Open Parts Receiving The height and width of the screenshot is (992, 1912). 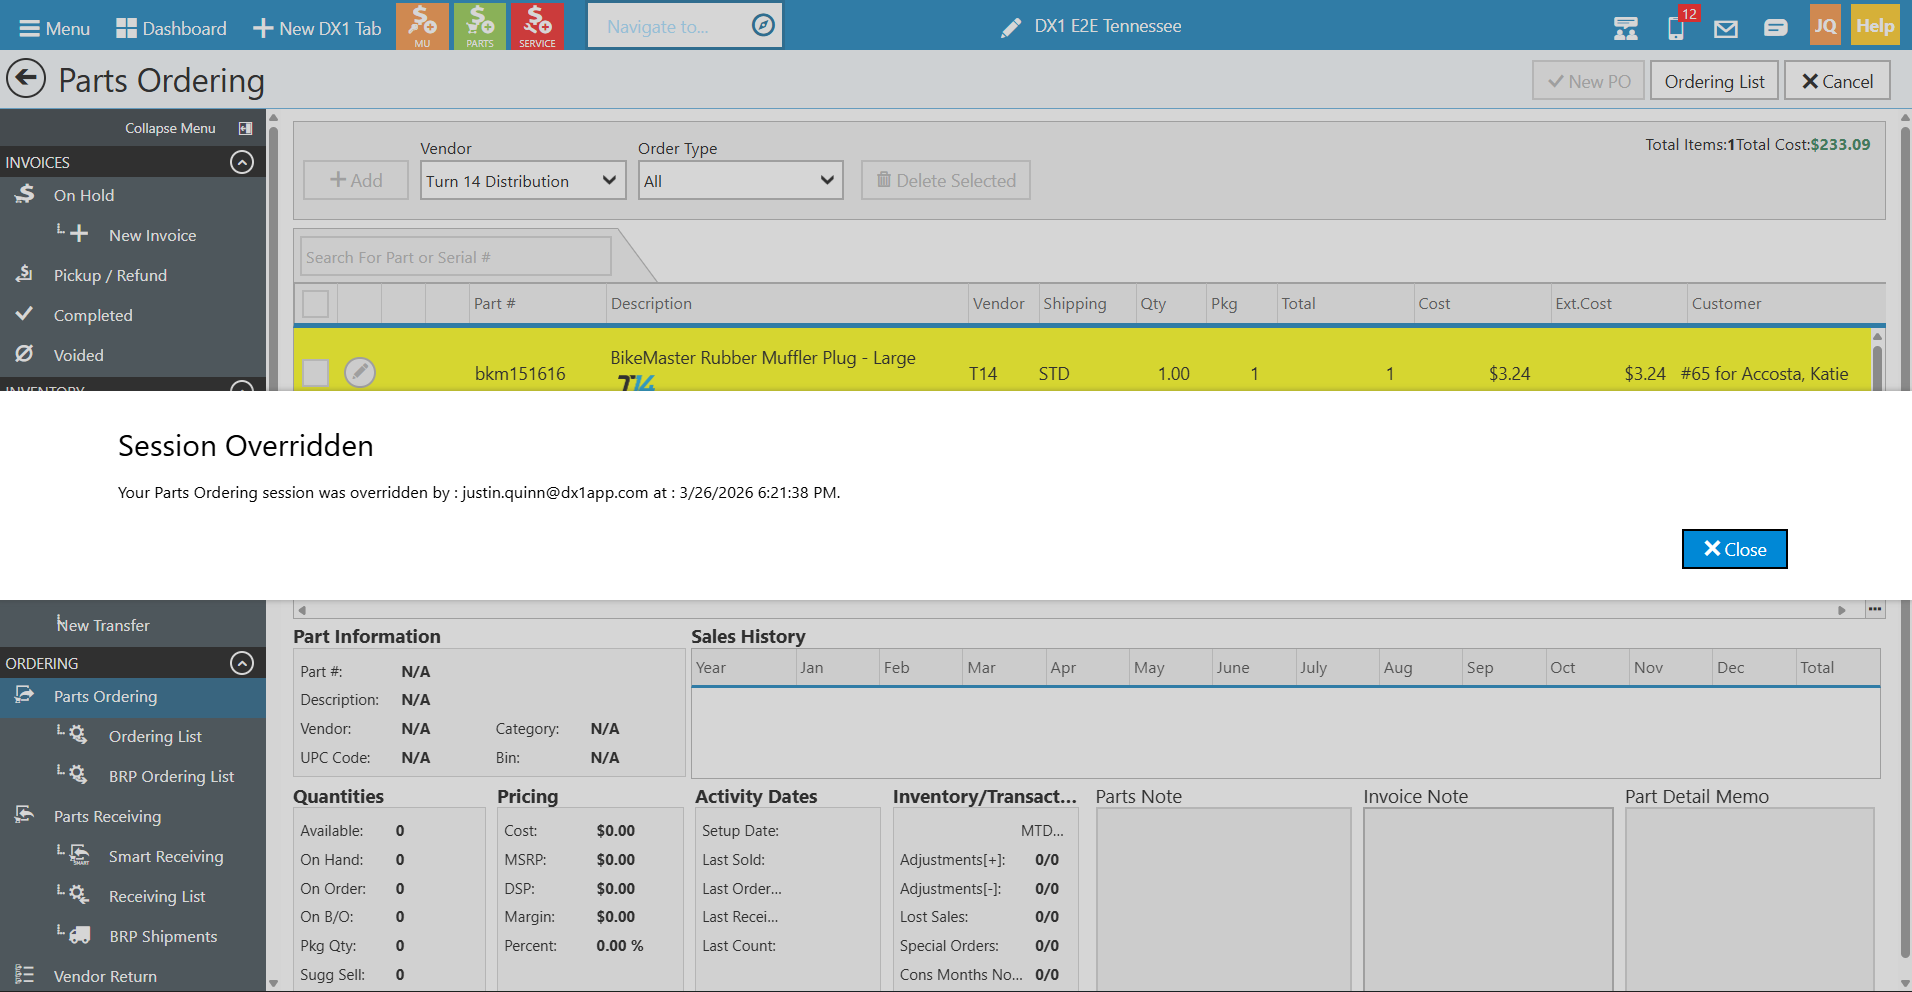coord(107,816)
